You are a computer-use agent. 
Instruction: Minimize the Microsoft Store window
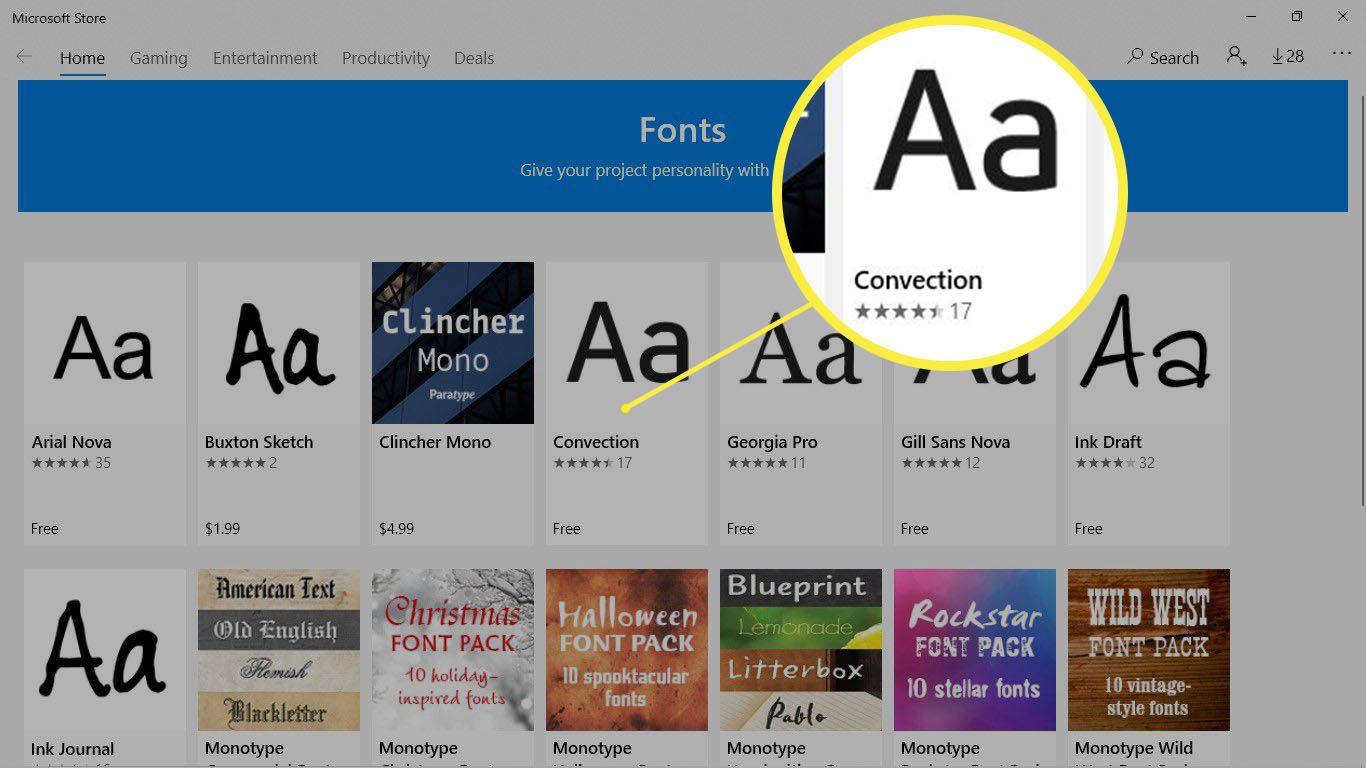pos(1252,16)
